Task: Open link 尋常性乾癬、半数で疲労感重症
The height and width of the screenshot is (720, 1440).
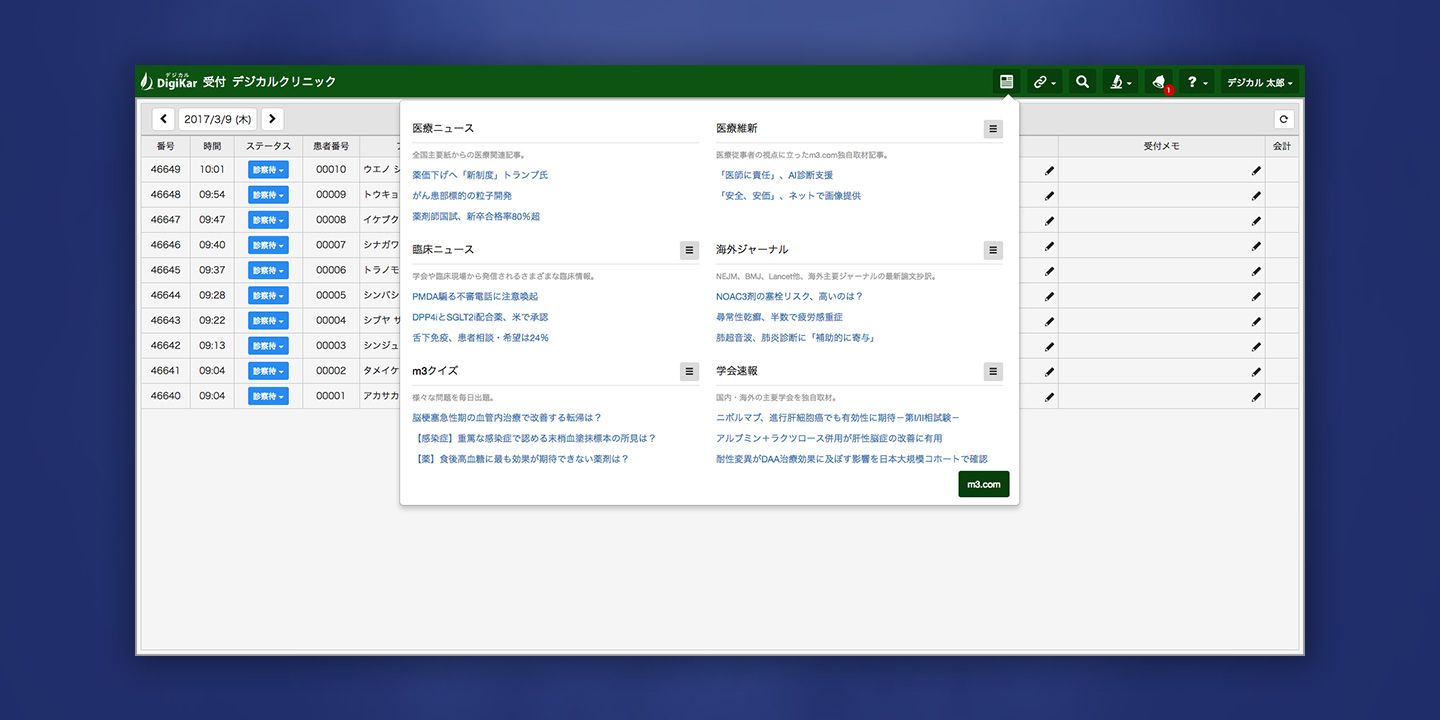Action: [x=779, y=317]
